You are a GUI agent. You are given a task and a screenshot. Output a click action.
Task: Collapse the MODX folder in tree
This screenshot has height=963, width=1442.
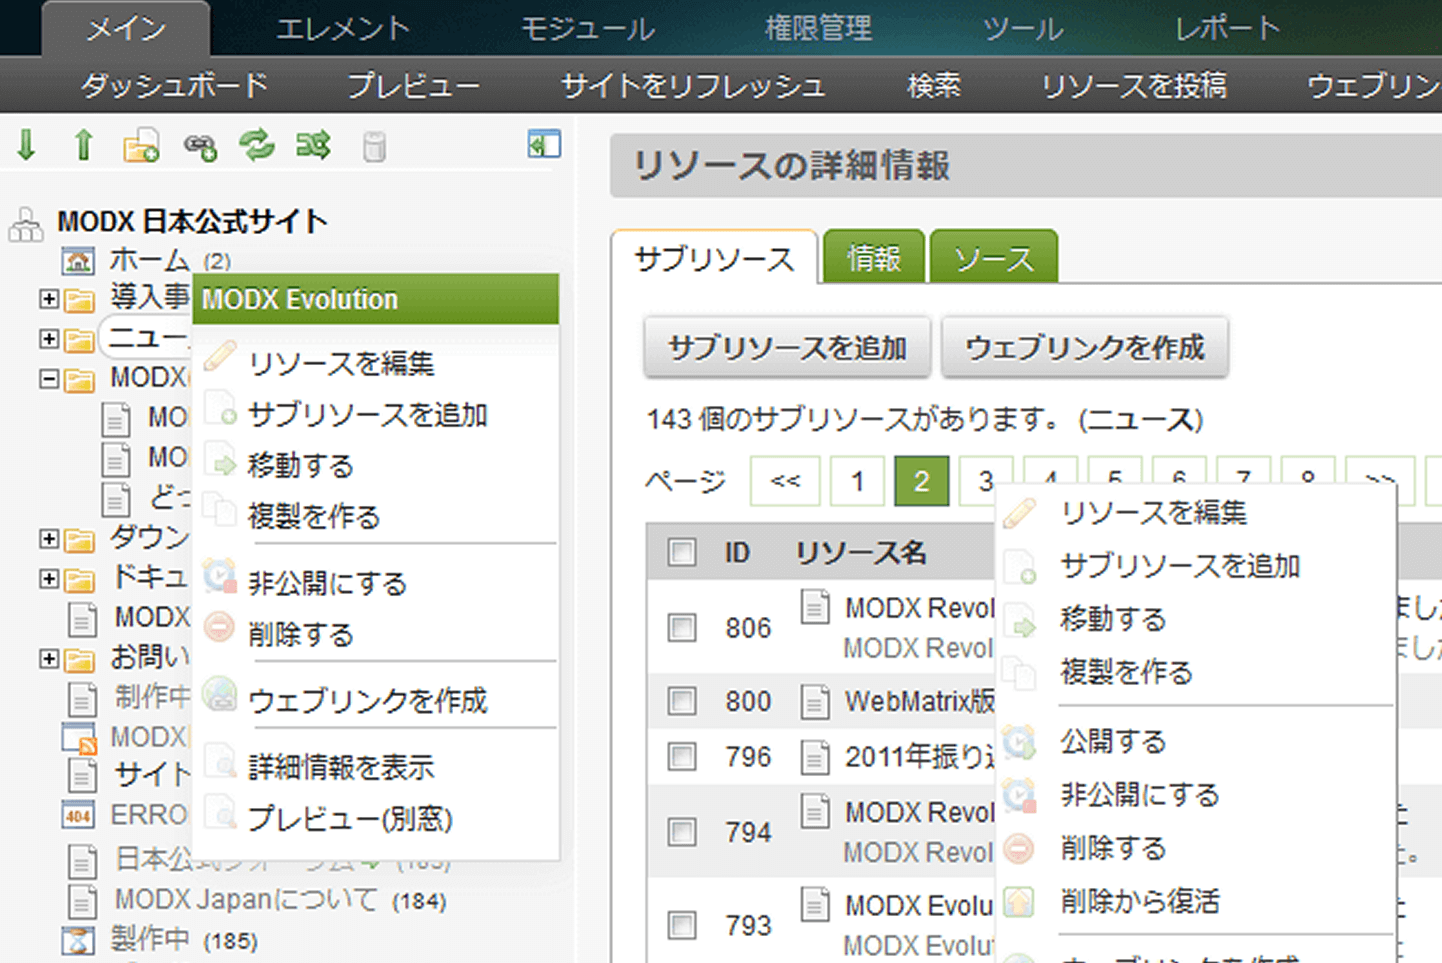pyautogui.click(x=49, y=379)
